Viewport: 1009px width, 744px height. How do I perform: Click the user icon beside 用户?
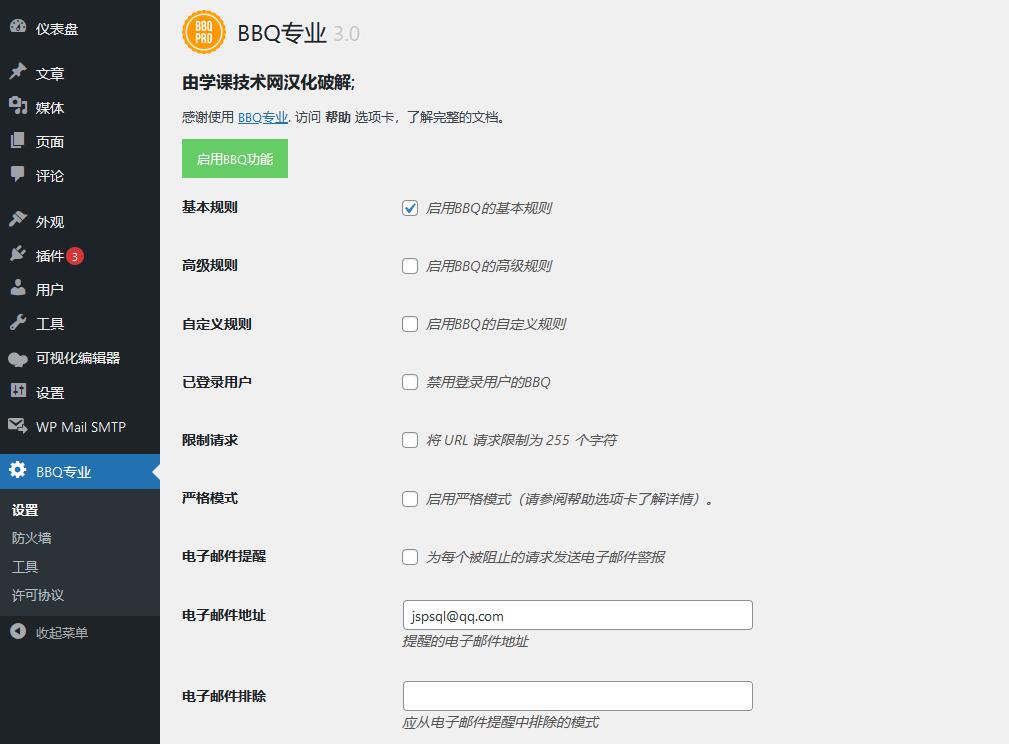(18, 288)
